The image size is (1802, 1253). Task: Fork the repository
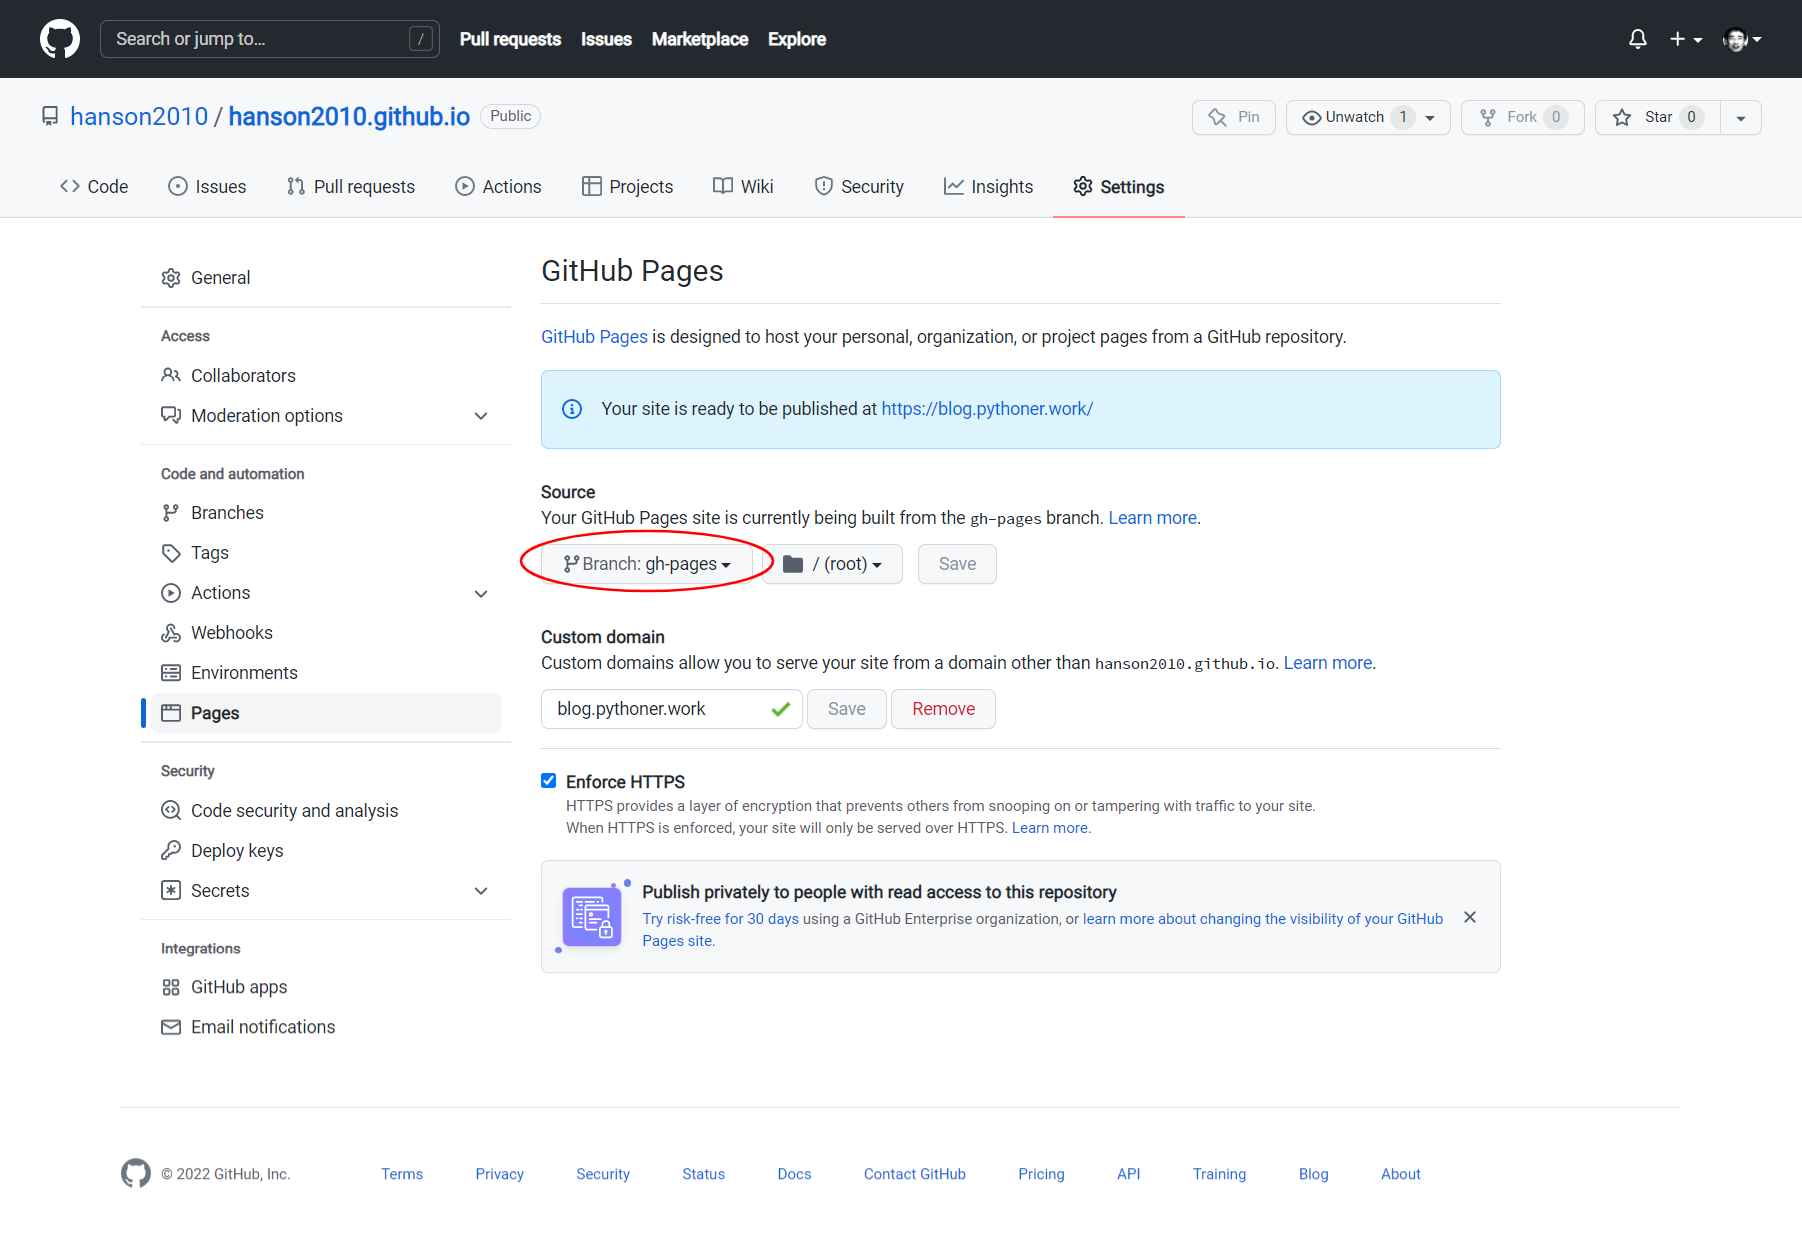[1522, 117]
